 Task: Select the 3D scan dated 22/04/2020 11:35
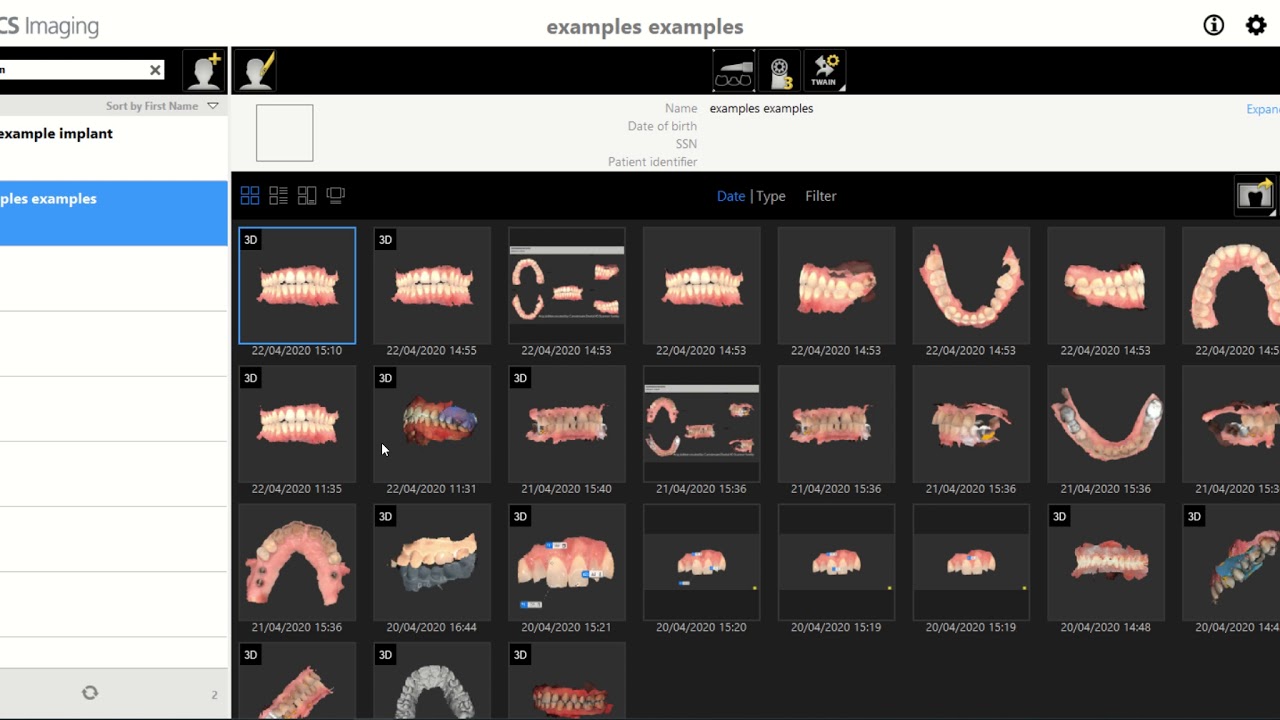click(297, 424)
